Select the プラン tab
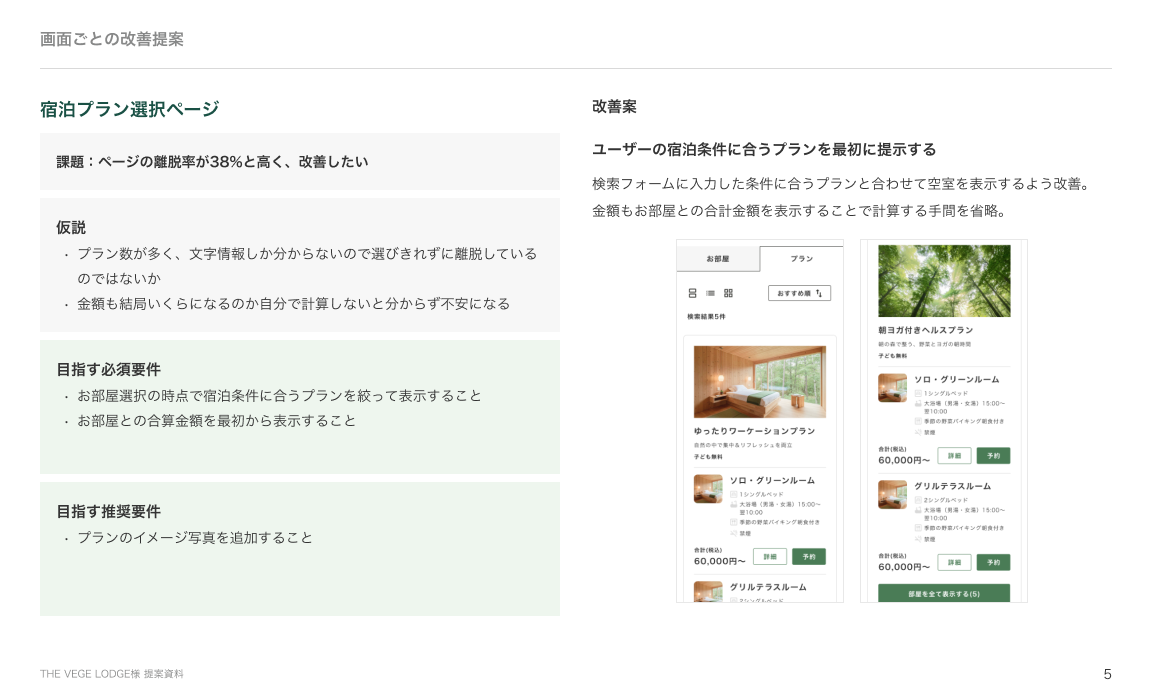This screenshot has width=1152, height=700. point(801,259)
